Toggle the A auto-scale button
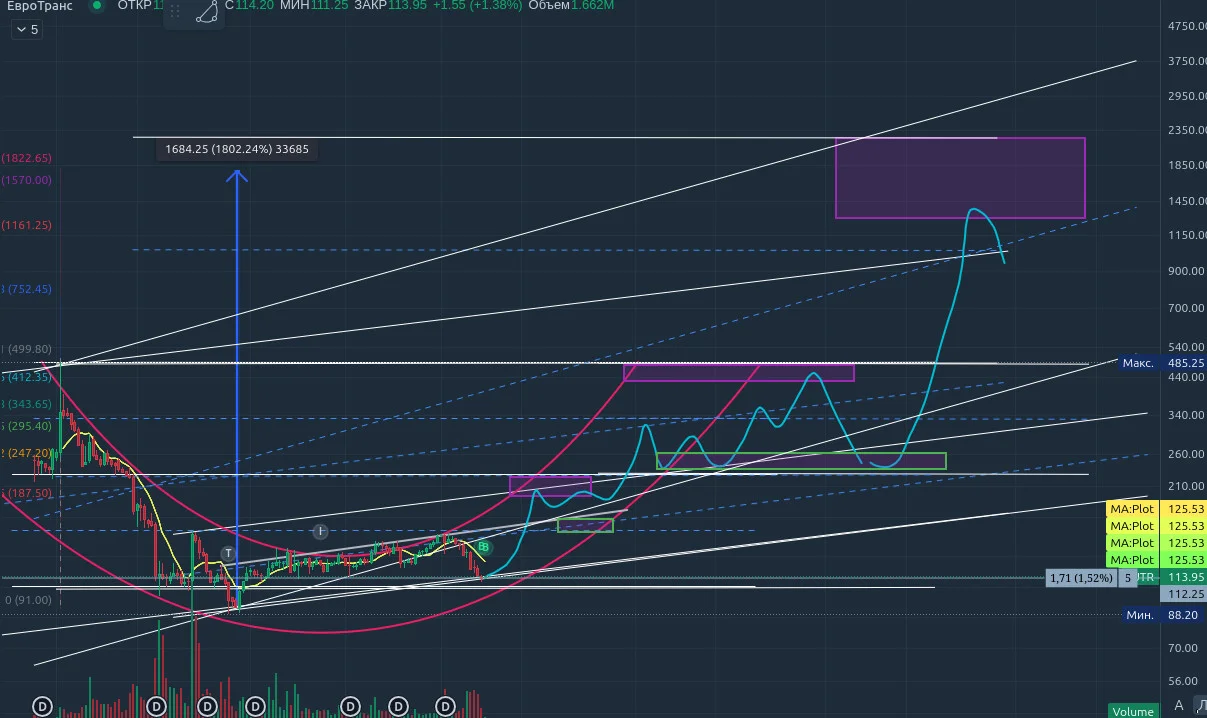 click(x=1179, y=706)
